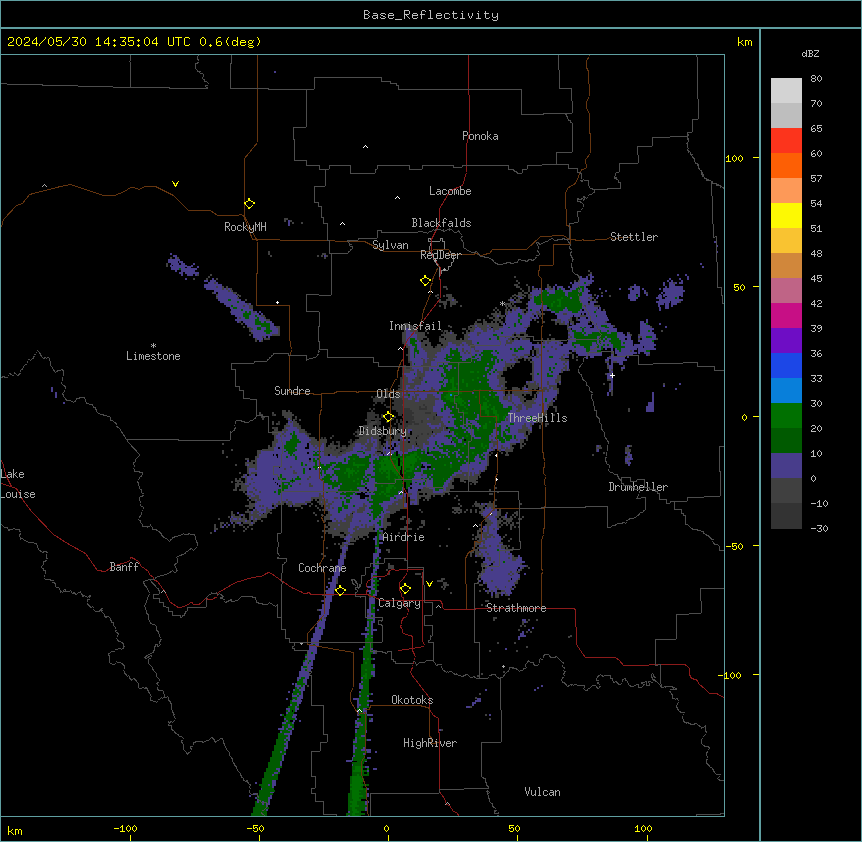862x842 pixels.
Task: Click the Ponoka city label
Action: (x=480, y=136)
